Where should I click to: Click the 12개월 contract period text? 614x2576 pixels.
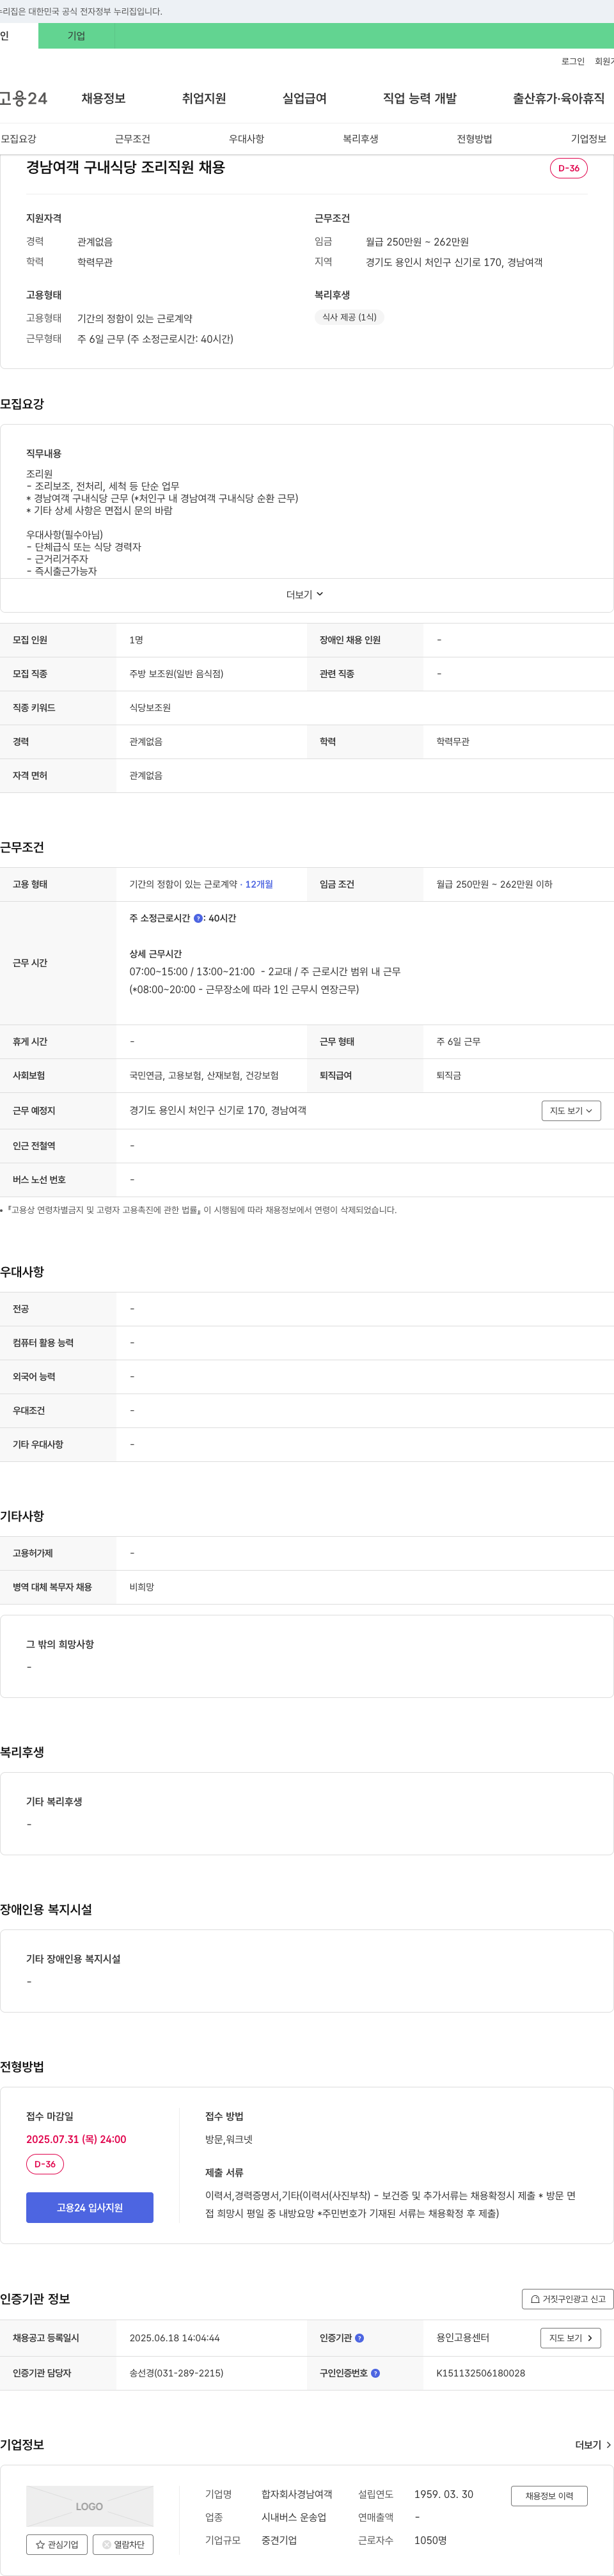[259, 884]
